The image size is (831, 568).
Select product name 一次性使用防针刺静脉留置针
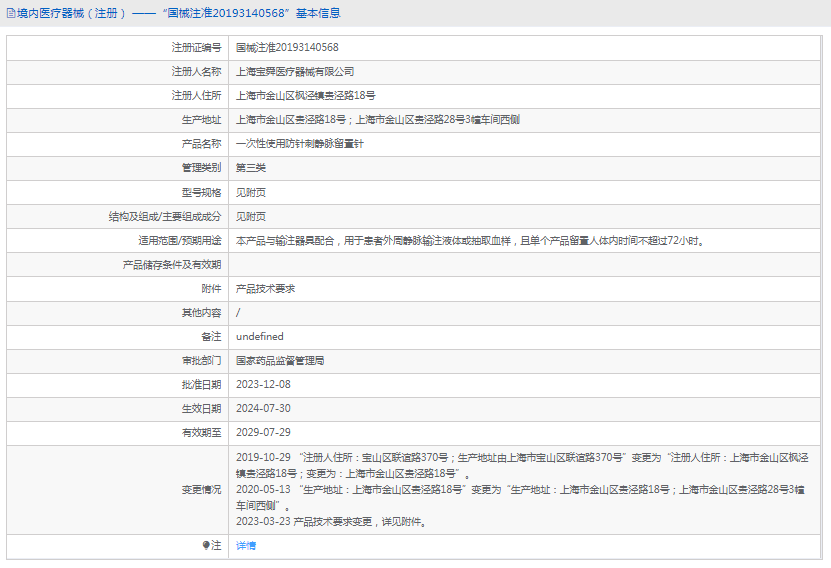pos(300,144)
